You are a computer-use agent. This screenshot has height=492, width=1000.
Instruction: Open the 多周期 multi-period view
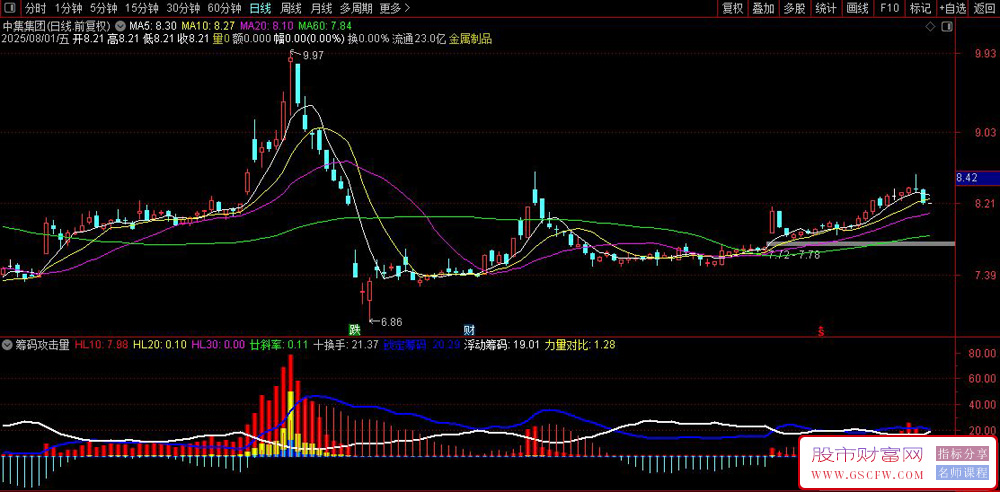[x=356, y=8]
